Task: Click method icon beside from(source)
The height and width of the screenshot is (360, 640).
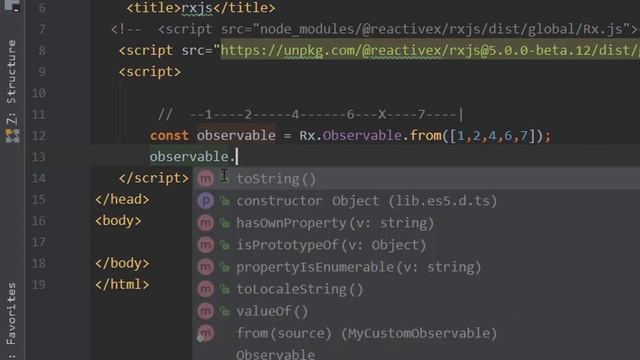Action: point(205,333)
